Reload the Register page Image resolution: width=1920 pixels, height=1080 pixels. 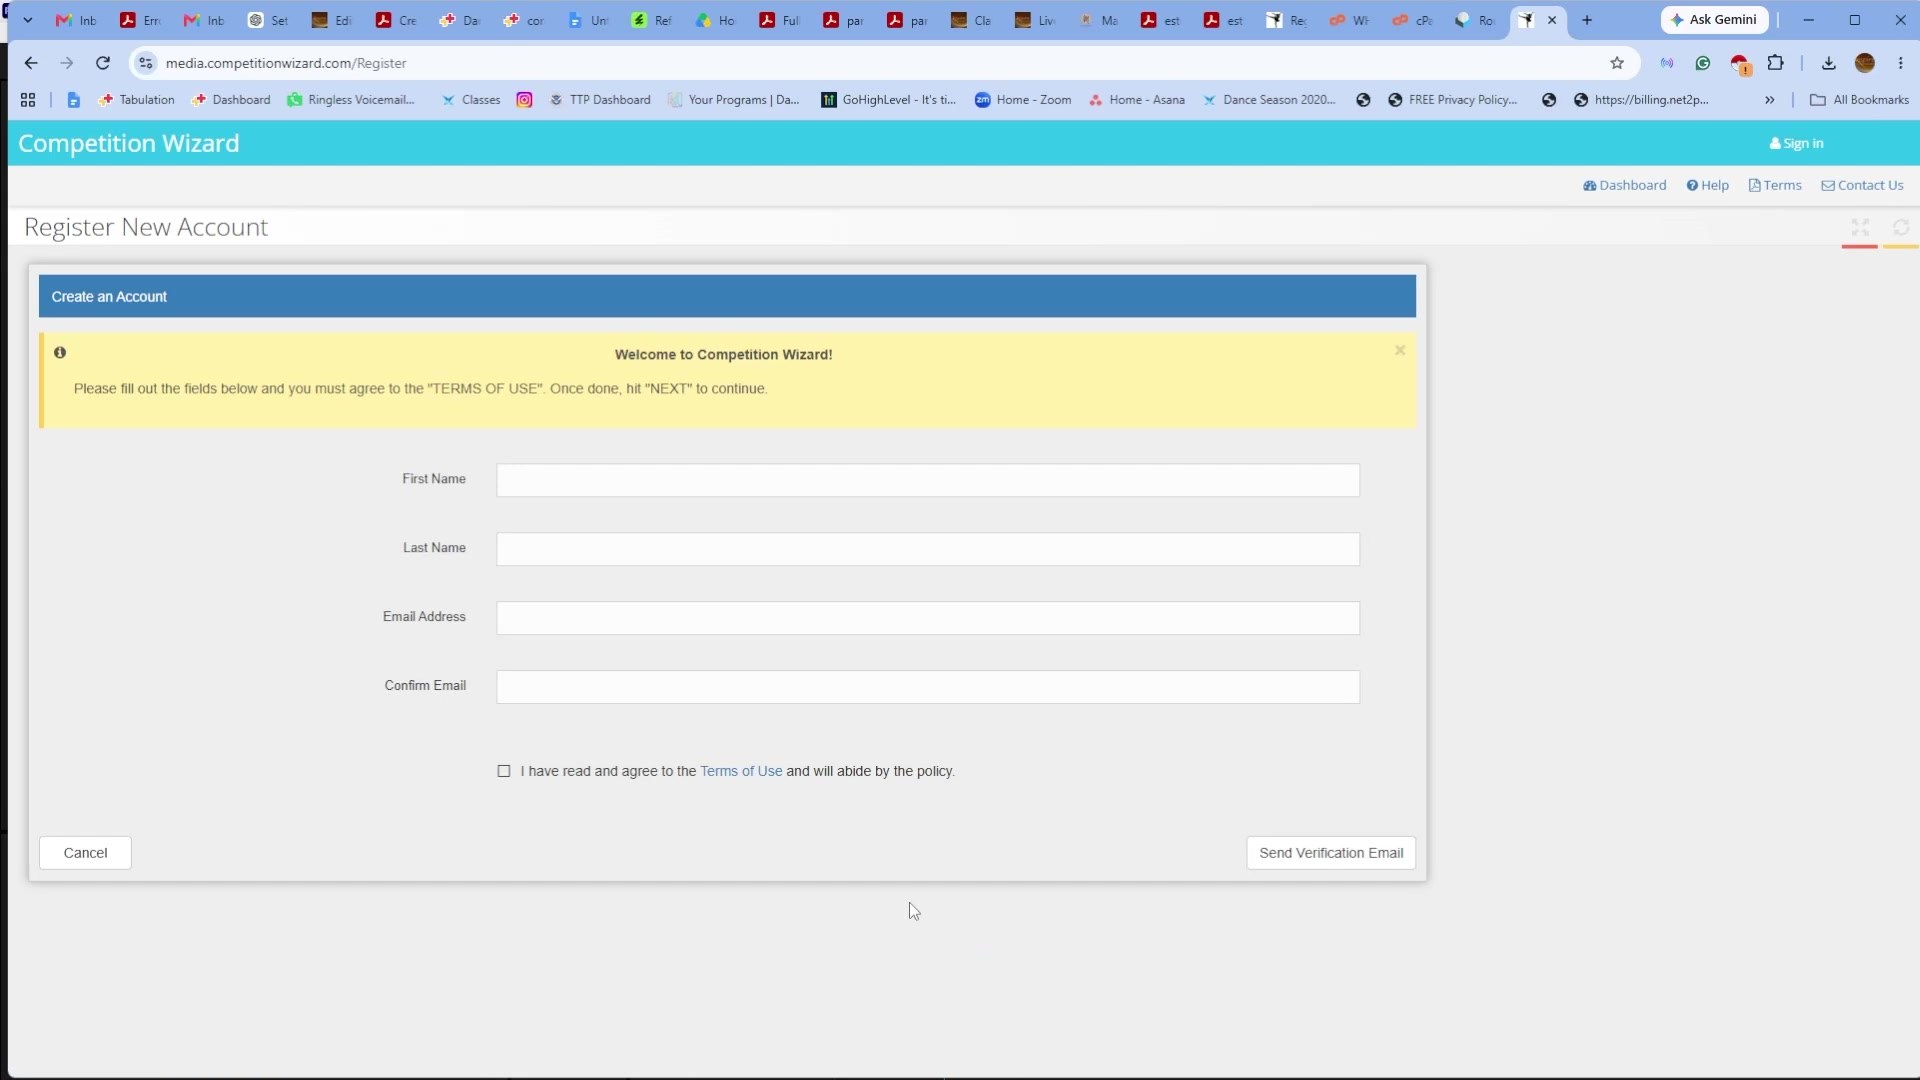pos(102,63)
